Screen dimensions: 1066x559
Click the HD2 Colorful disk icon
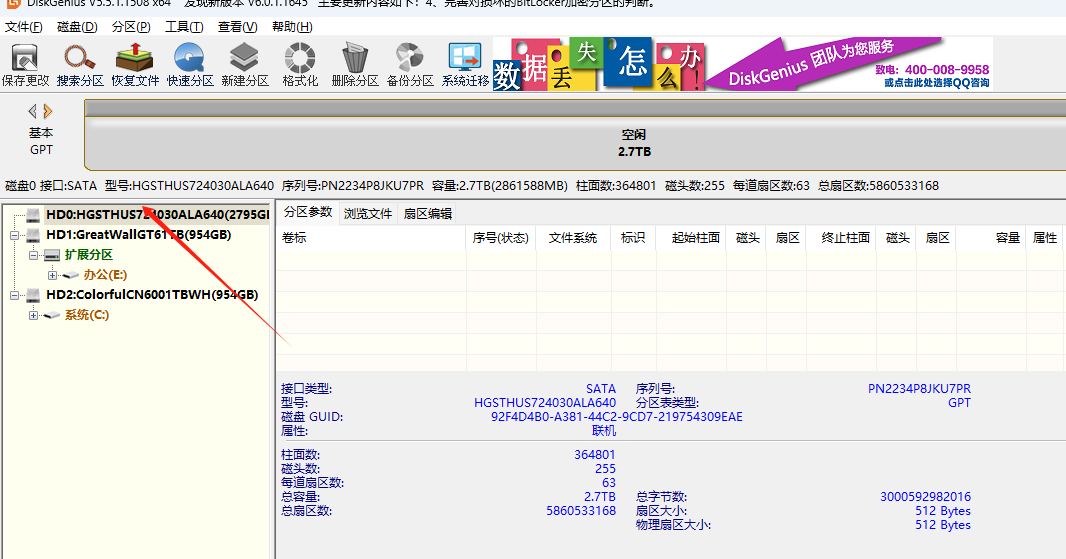(33, 295)
